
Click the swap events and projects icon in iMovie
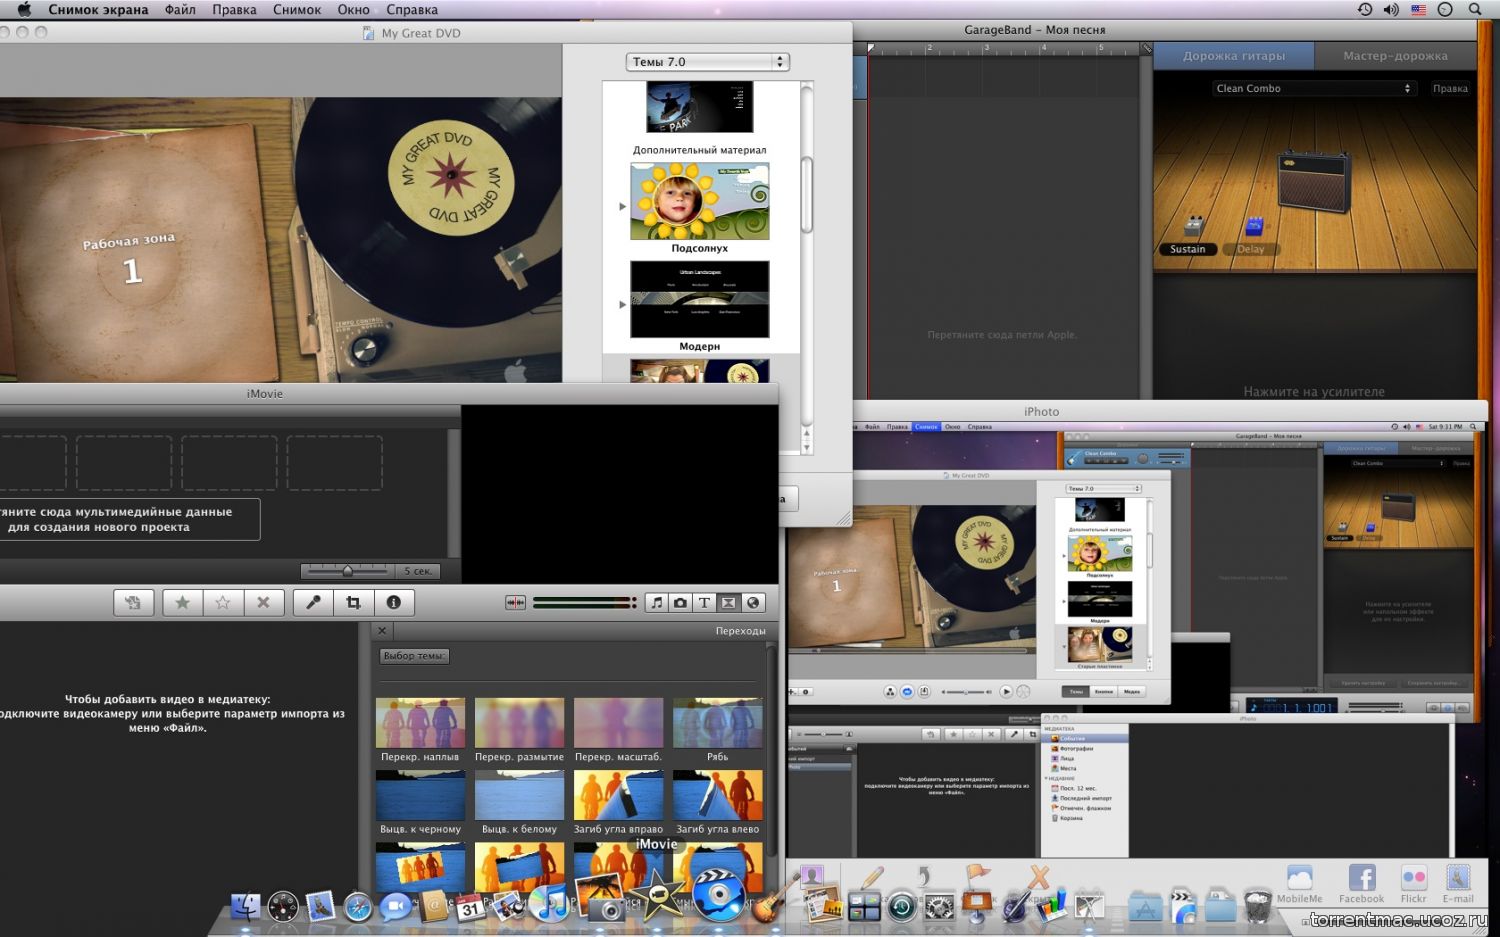133,602
